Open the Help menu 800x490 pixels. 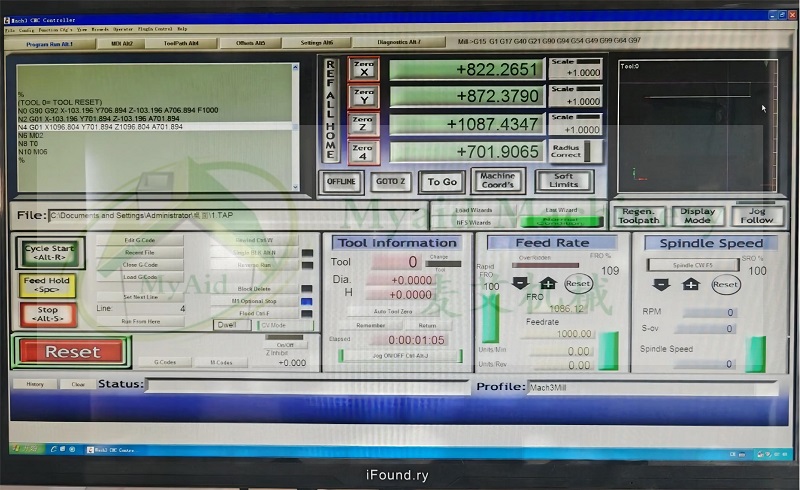(182, 29)
